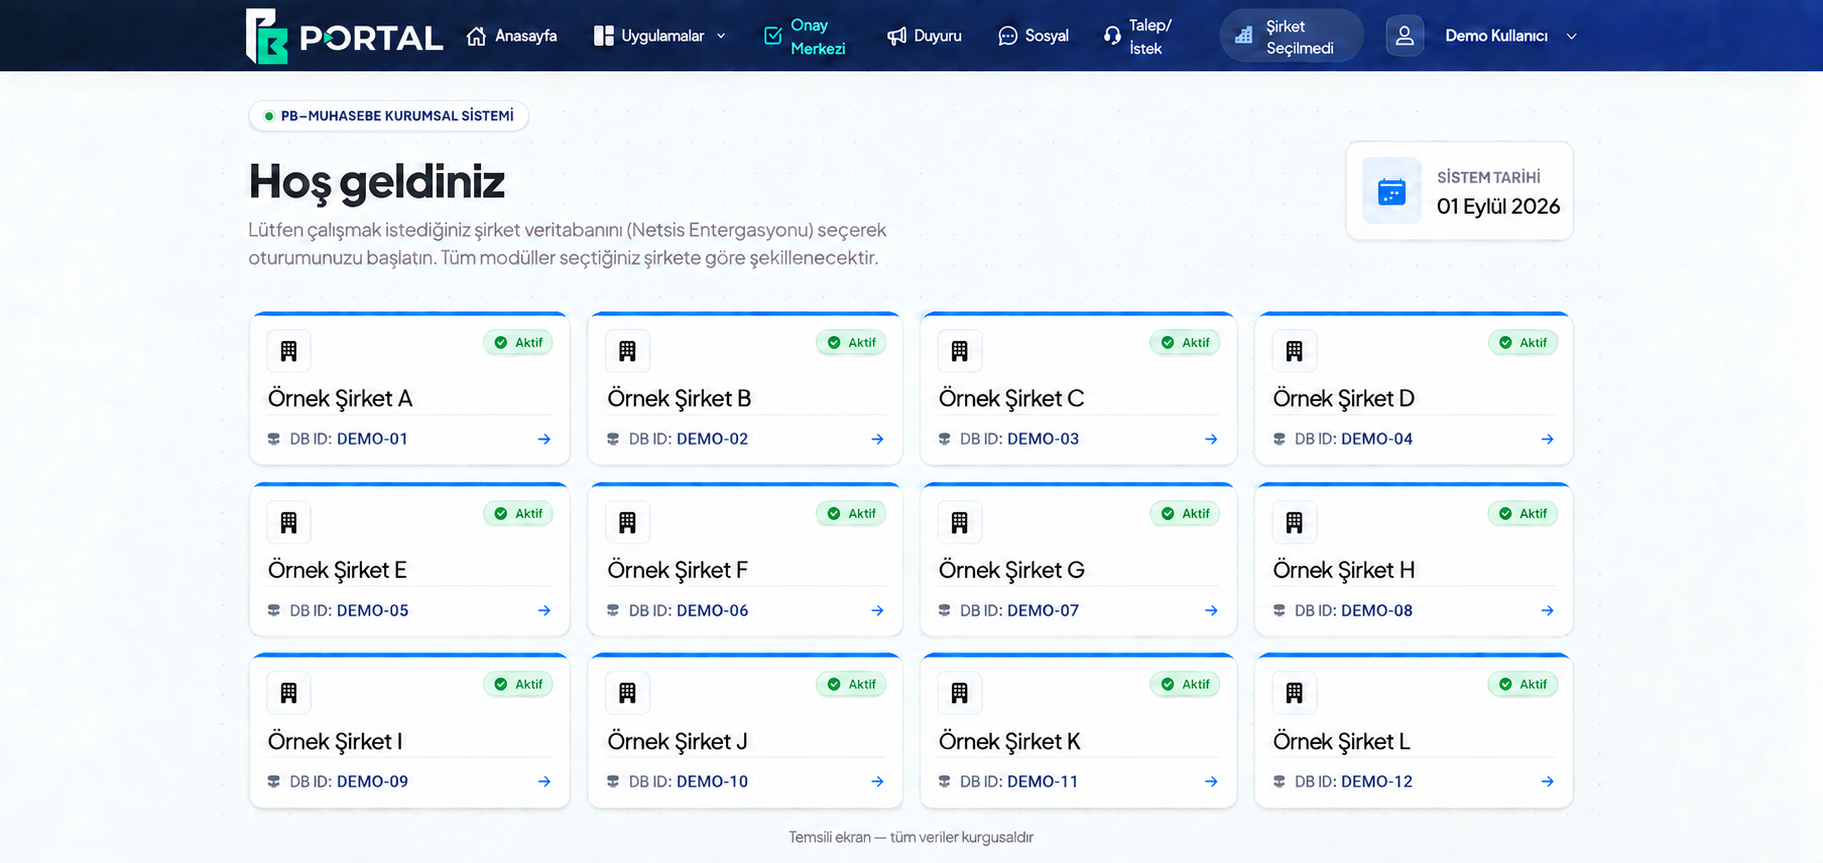
Task: Click the DEMO-01 database ID text
Action: 372,439
